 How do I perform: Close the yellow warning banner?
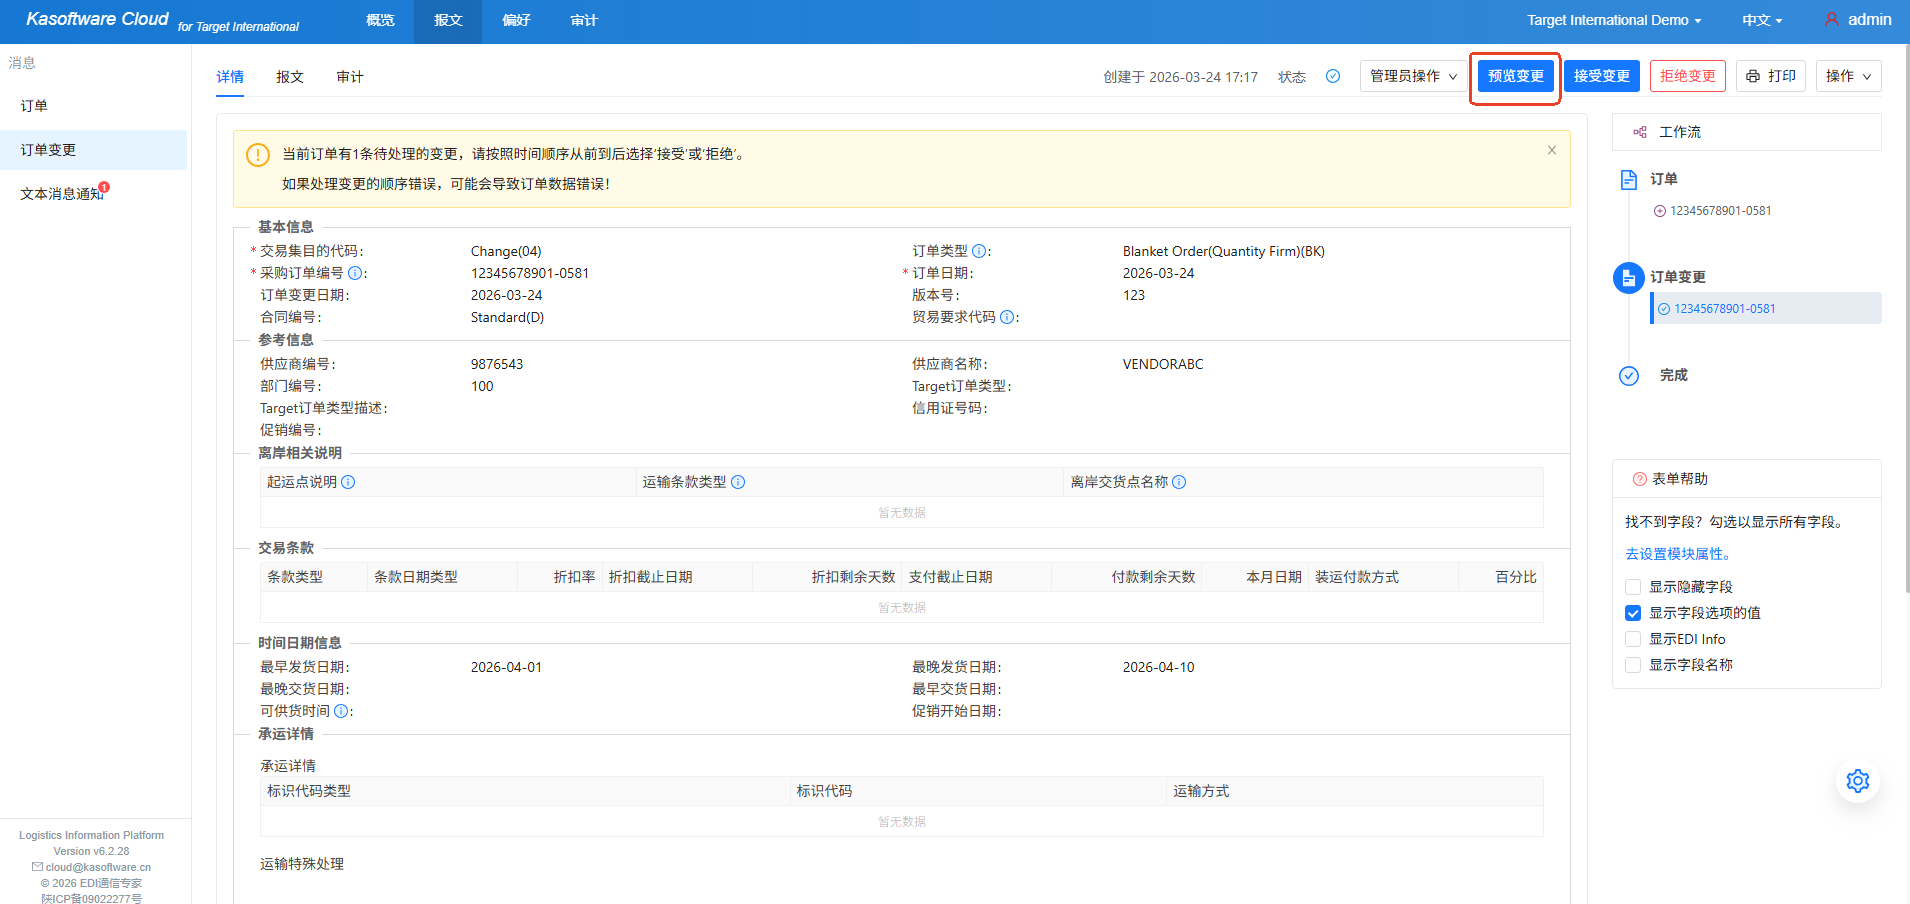[1551, 150]
